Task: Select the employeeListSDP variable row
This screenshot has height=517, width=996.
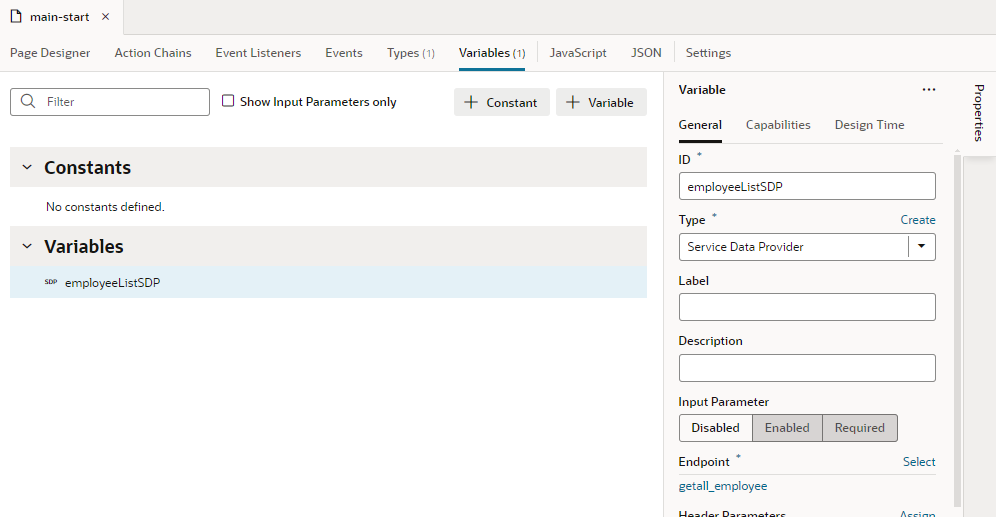Action: click(x=328, y=283)
